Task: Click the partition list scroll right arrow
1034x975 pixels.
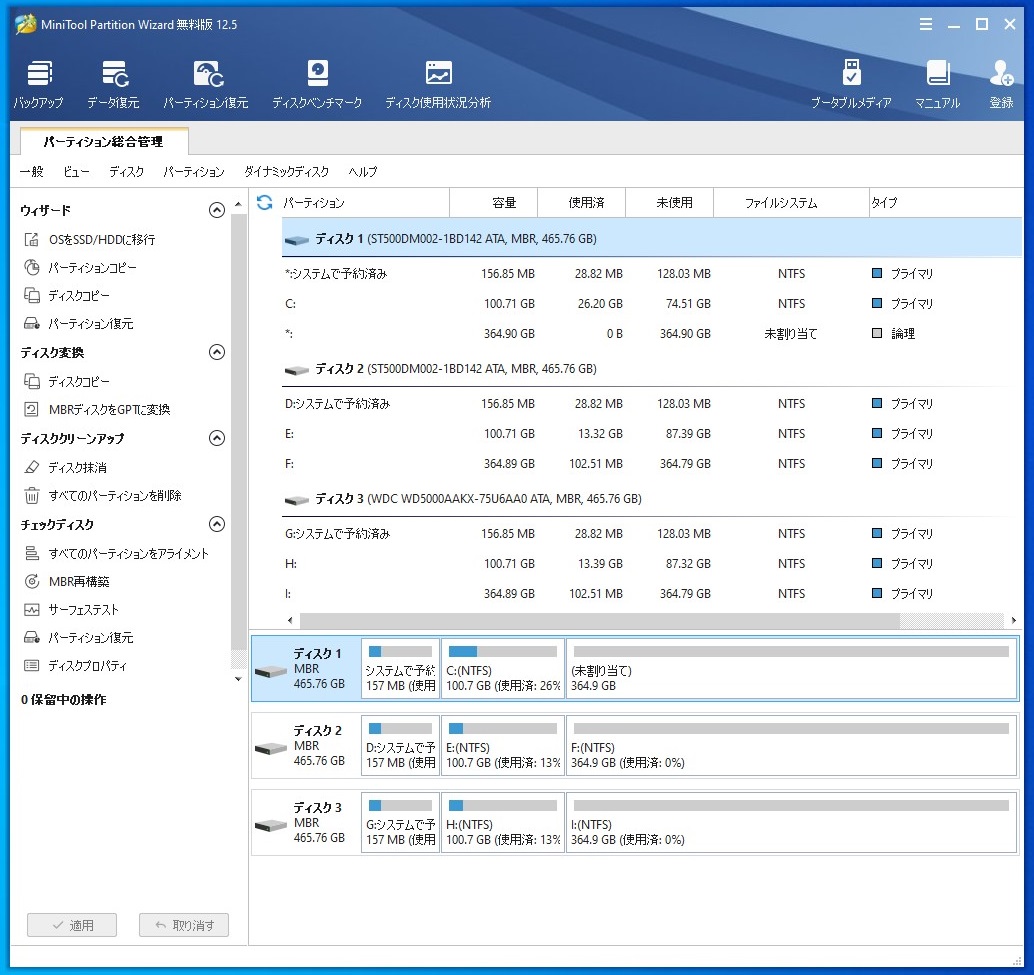Action: [1014, 620]
